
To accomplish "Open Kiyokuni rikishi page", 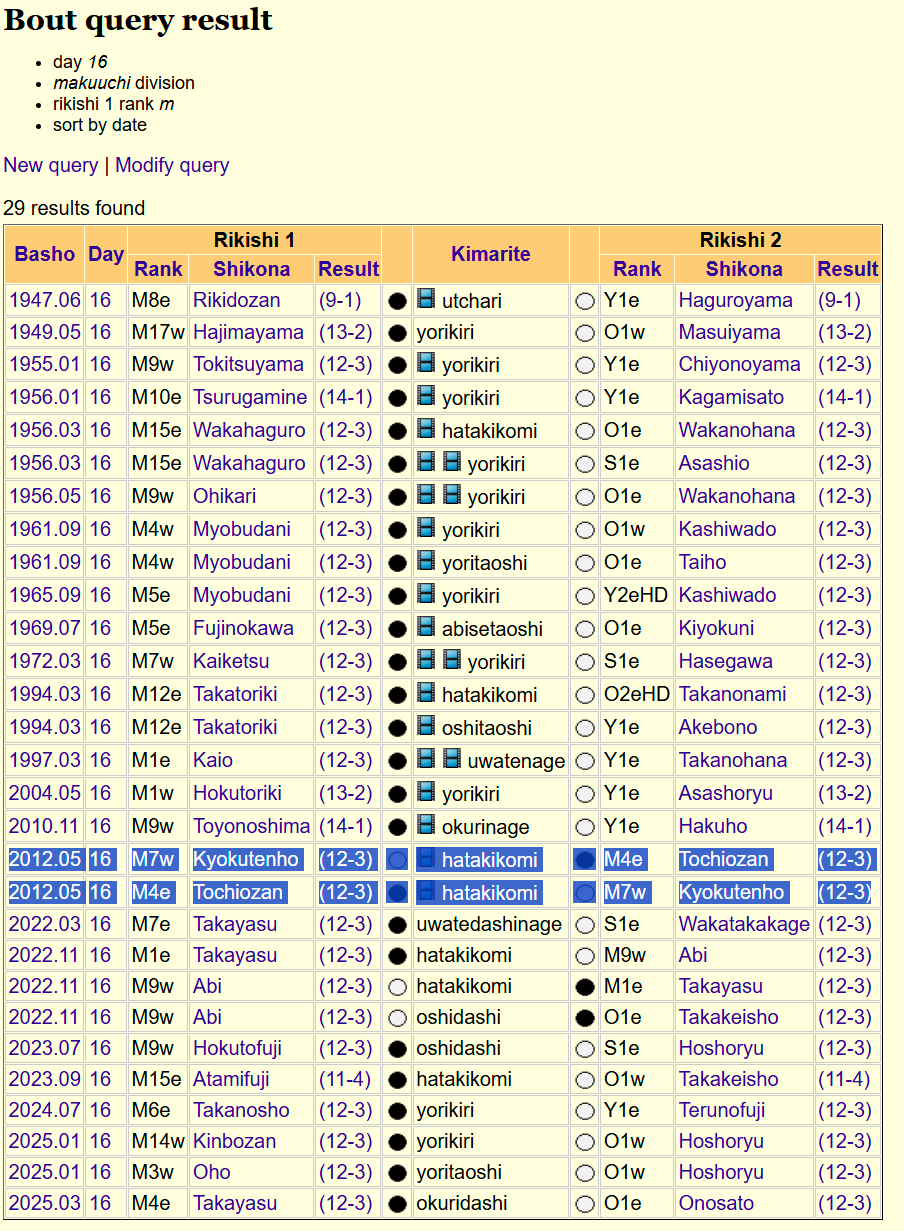I will click(x=717, y=628).
